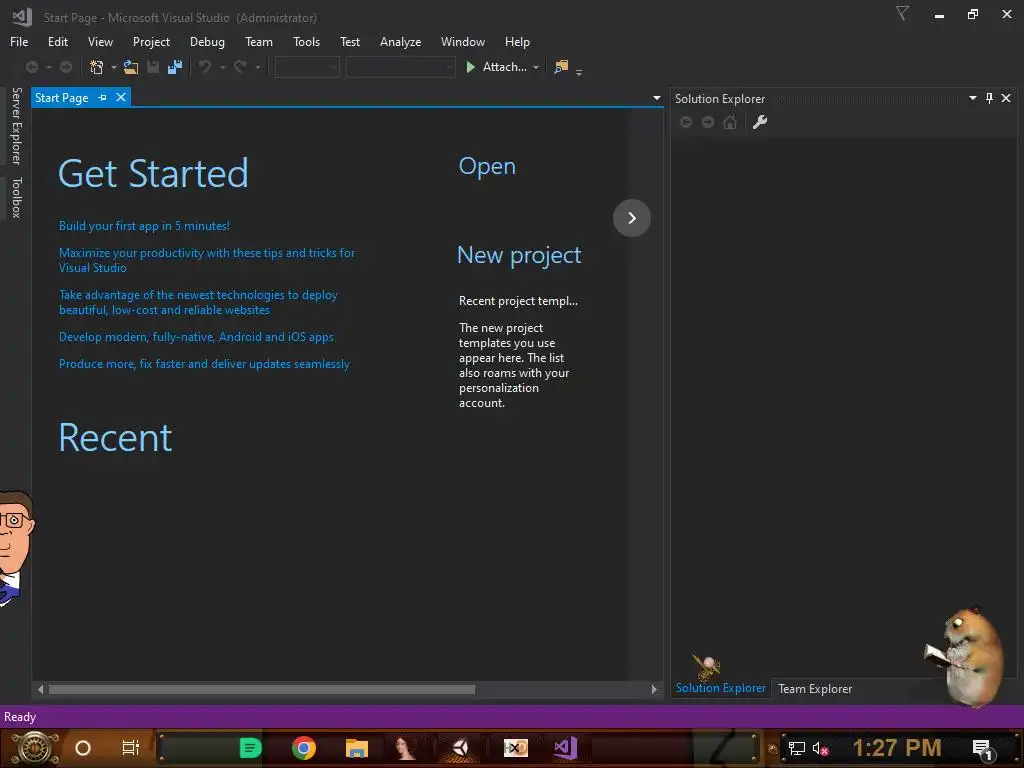Click the Find in Files toolbar icon
Screen dimensions: 1024x768
click(x=561, y=67)
